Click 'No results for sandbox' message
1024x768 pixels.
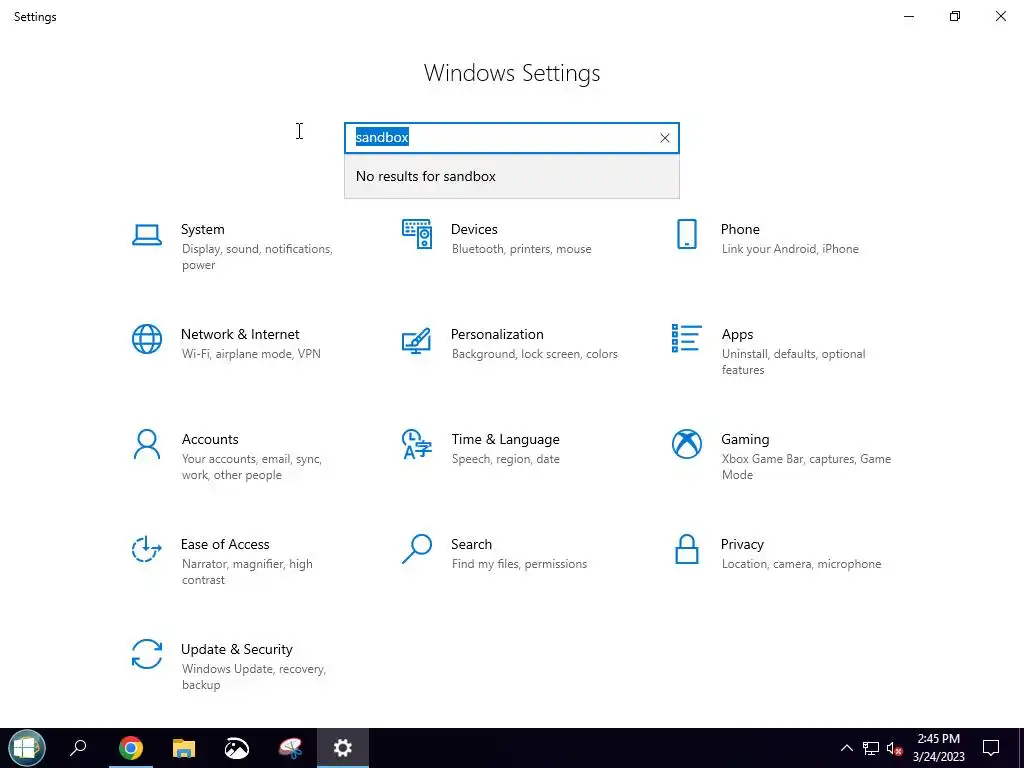(x=426, y=176)
